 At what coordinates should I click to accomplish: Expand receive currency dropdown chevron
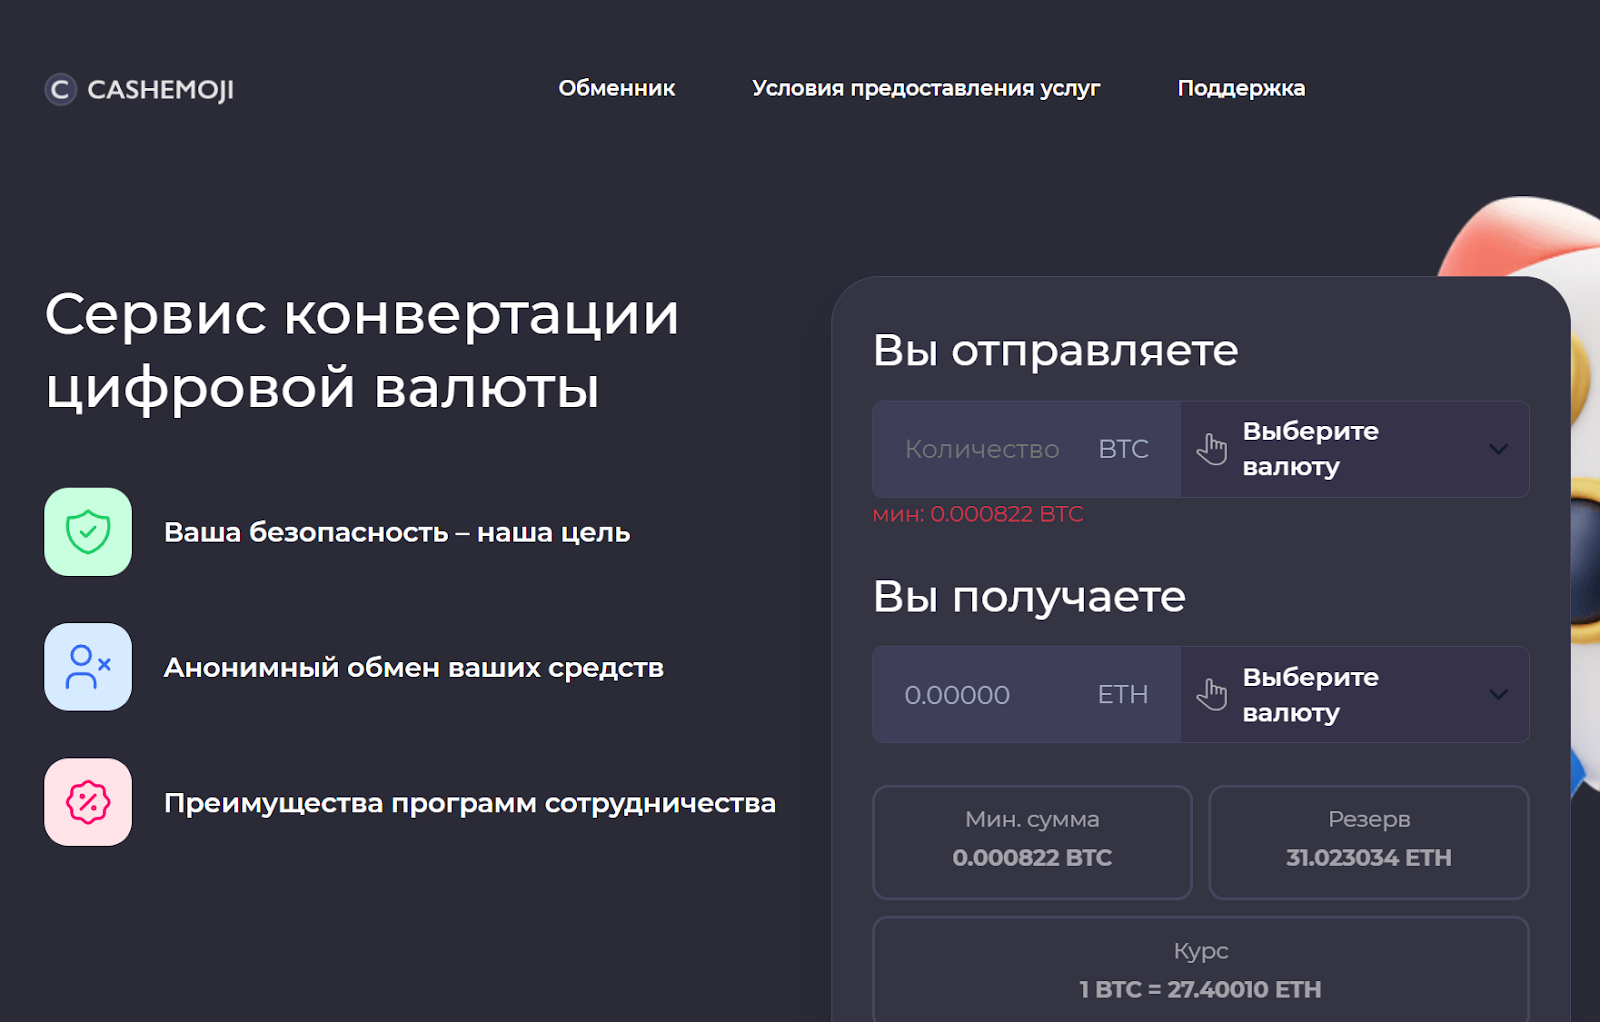(x=1497, y=694)
